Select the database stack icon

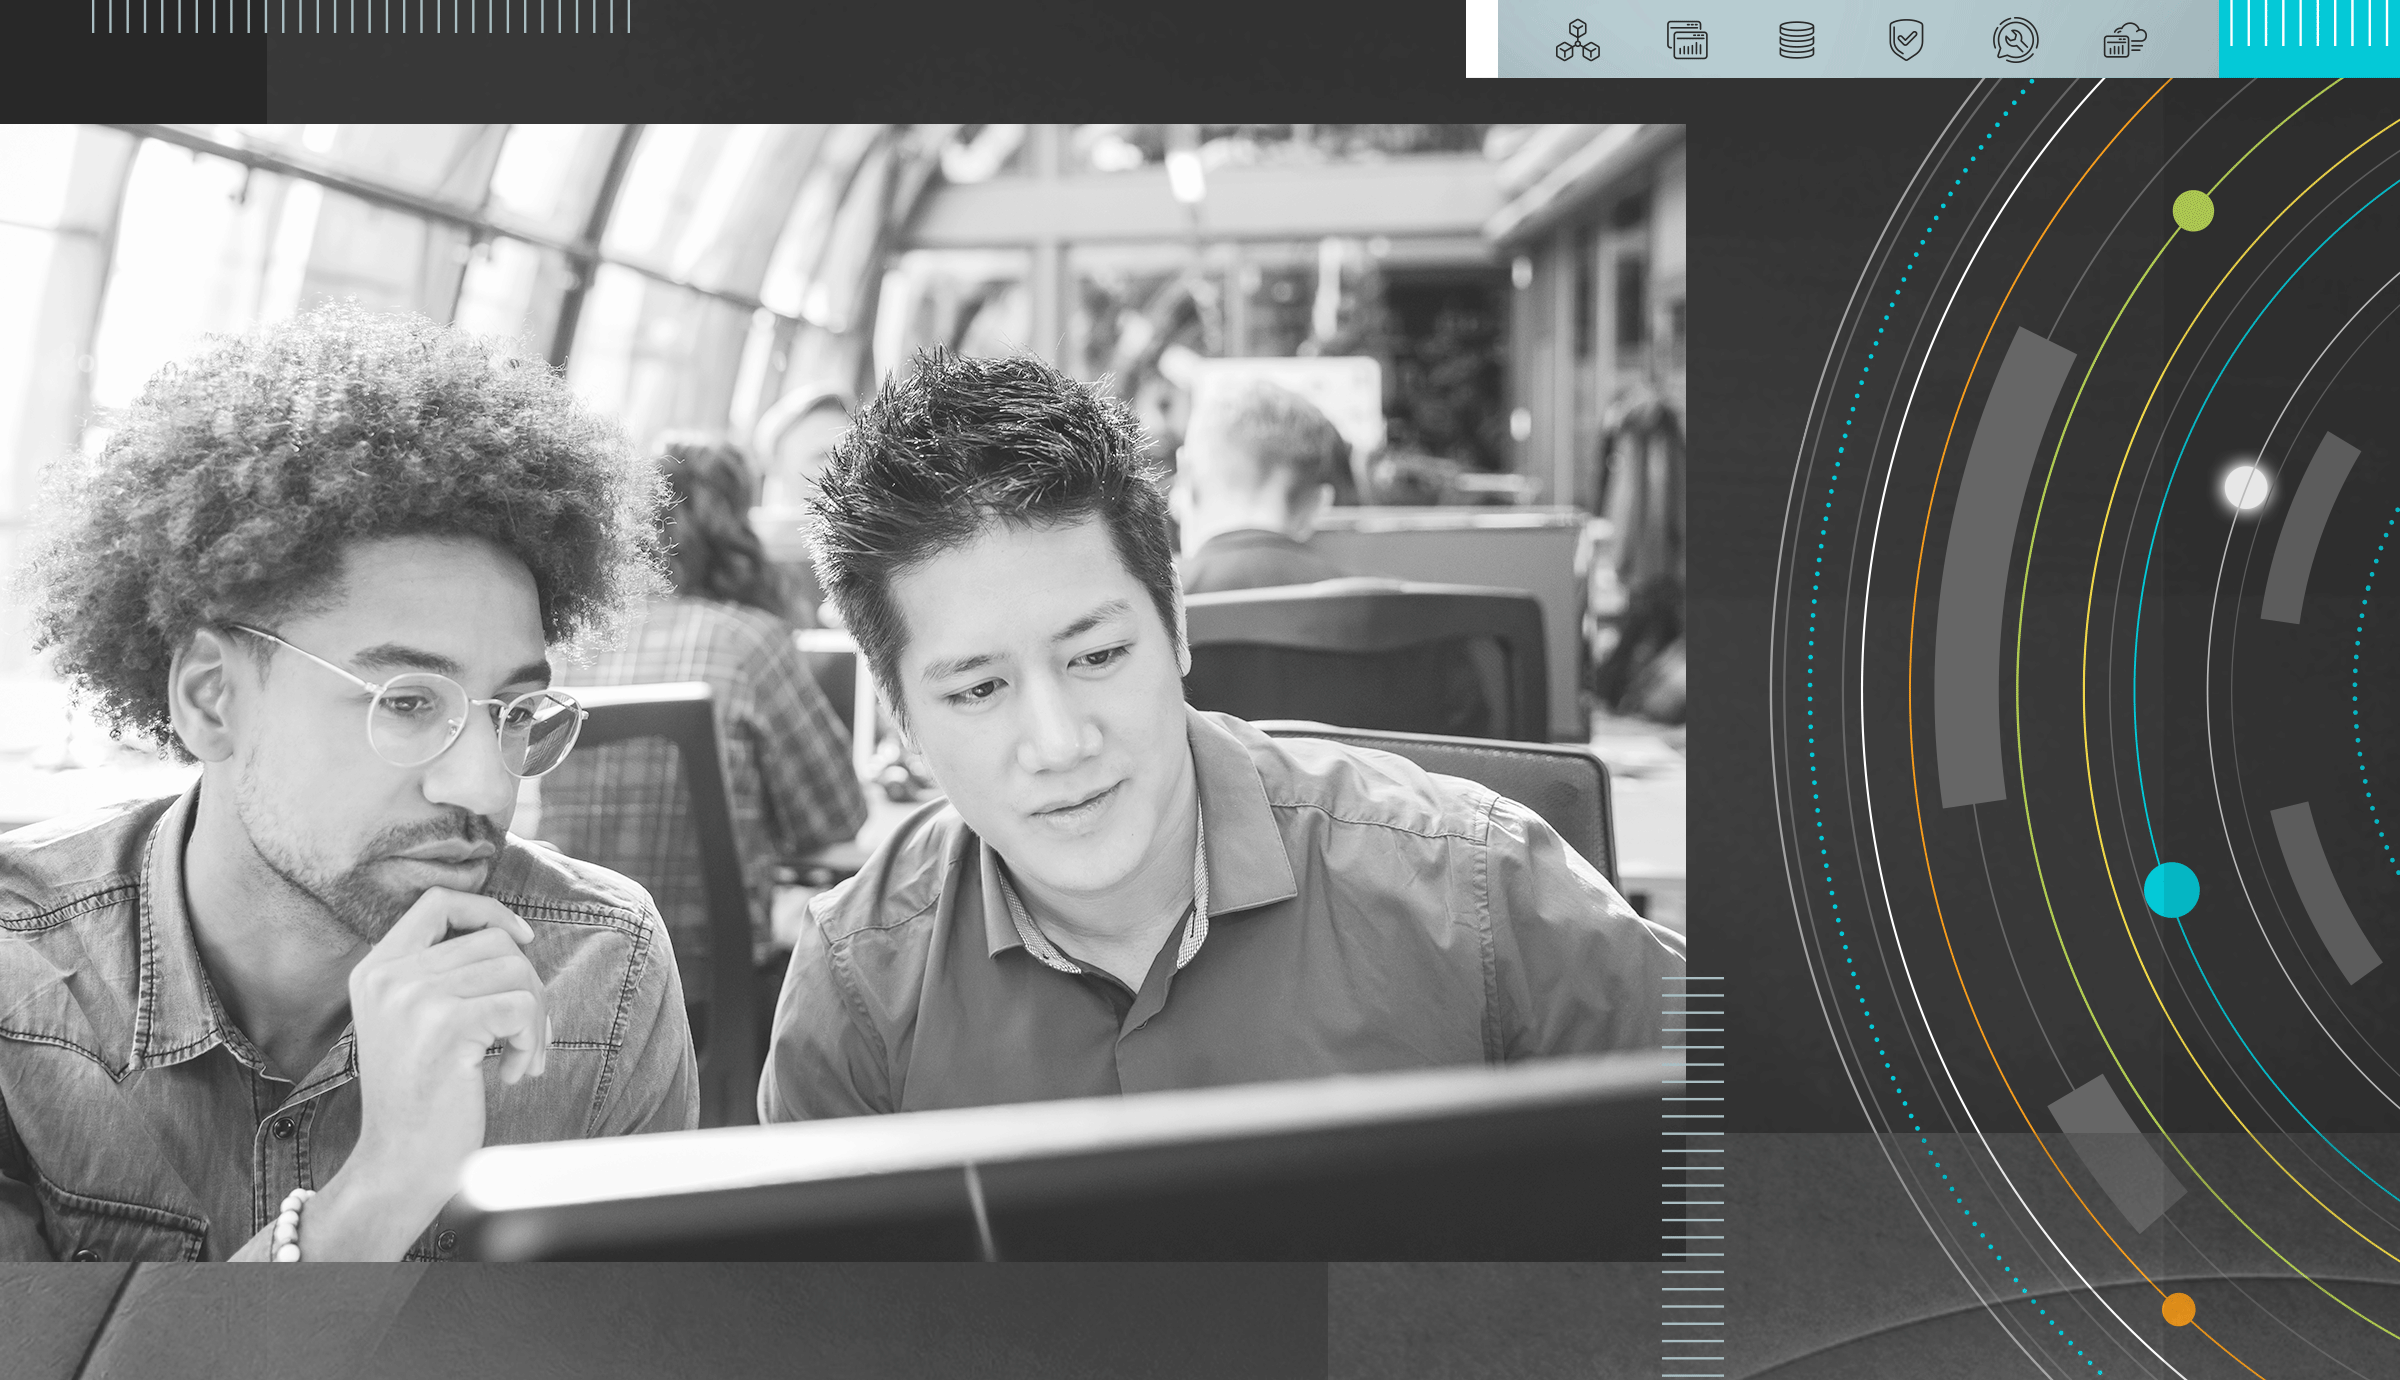click(x=1796, y=41)
